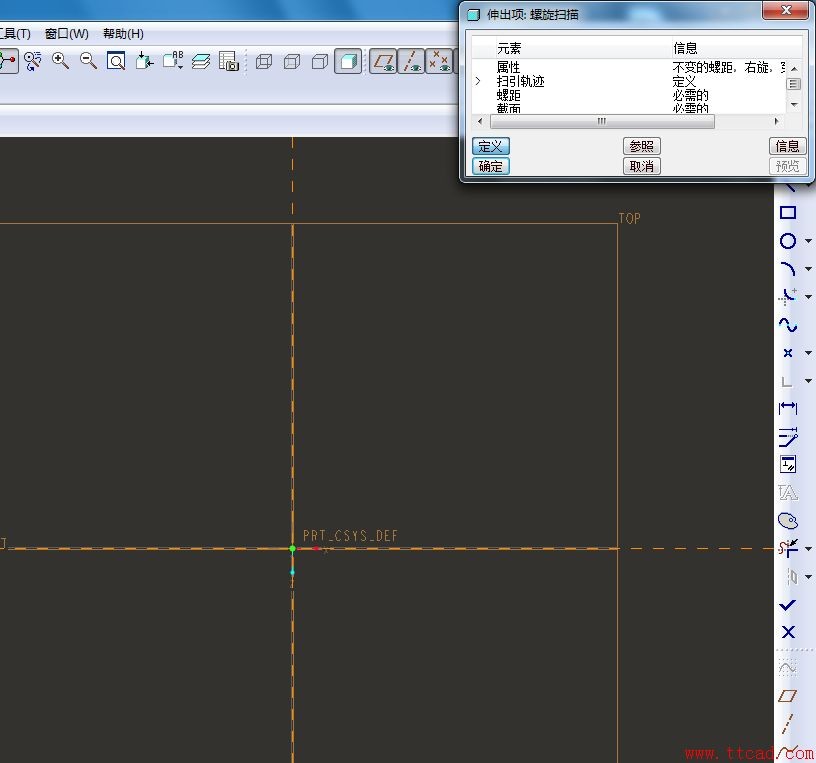Open the 工具 menu
816x763 pixels.
[x=14, y=33]
